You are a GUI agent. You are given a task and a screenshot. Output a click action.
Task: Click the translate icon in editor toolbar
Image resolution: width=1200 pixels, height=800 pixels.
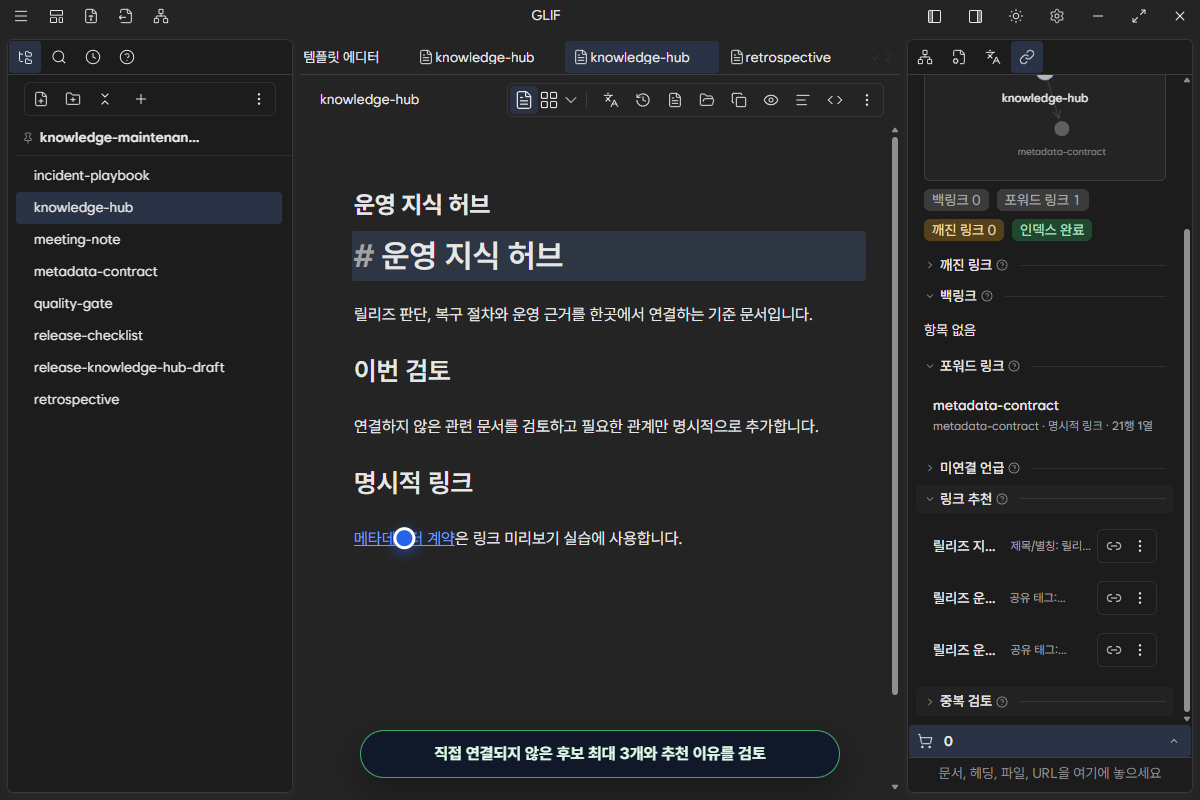[611, 100]
